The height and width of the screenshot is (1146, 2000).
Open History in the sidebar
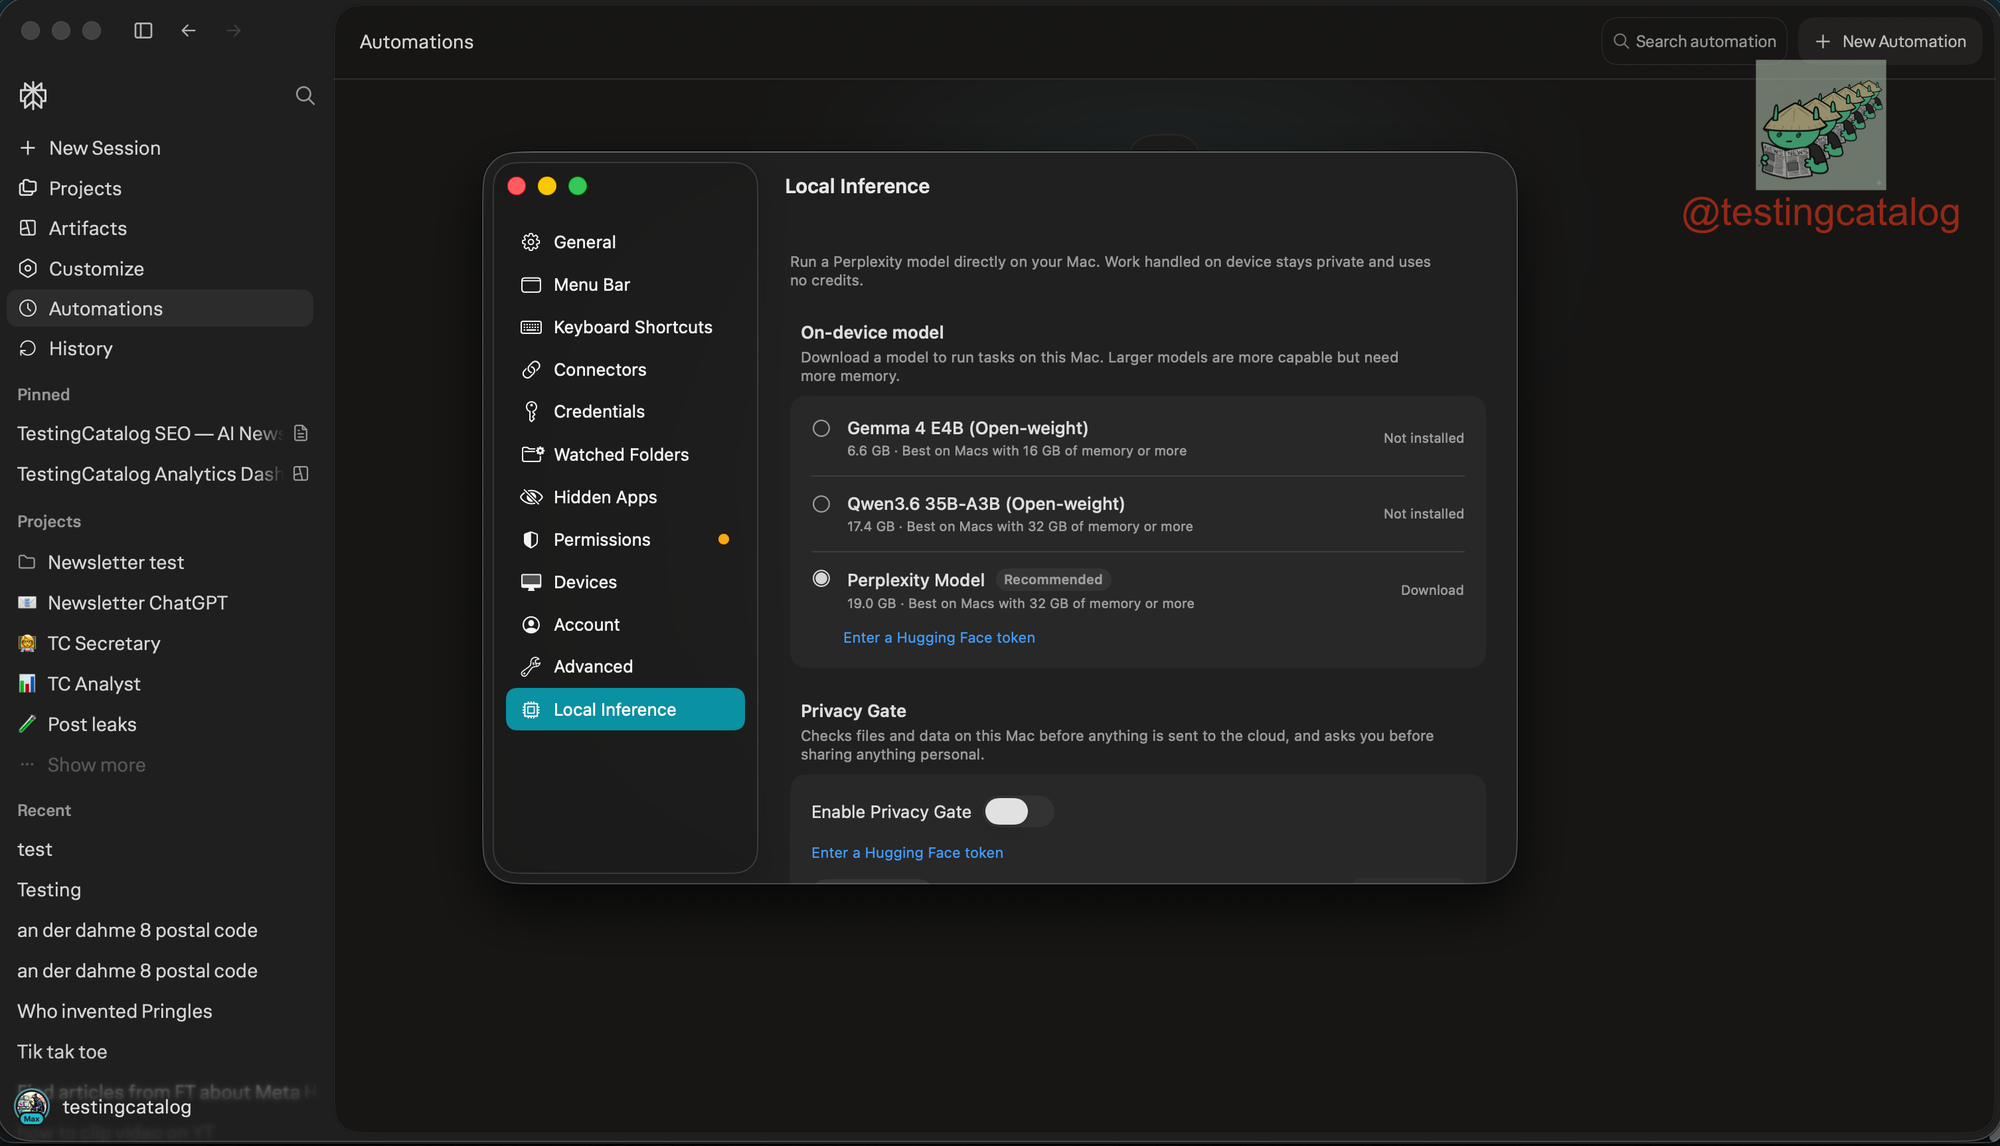(x=160, y=349)
